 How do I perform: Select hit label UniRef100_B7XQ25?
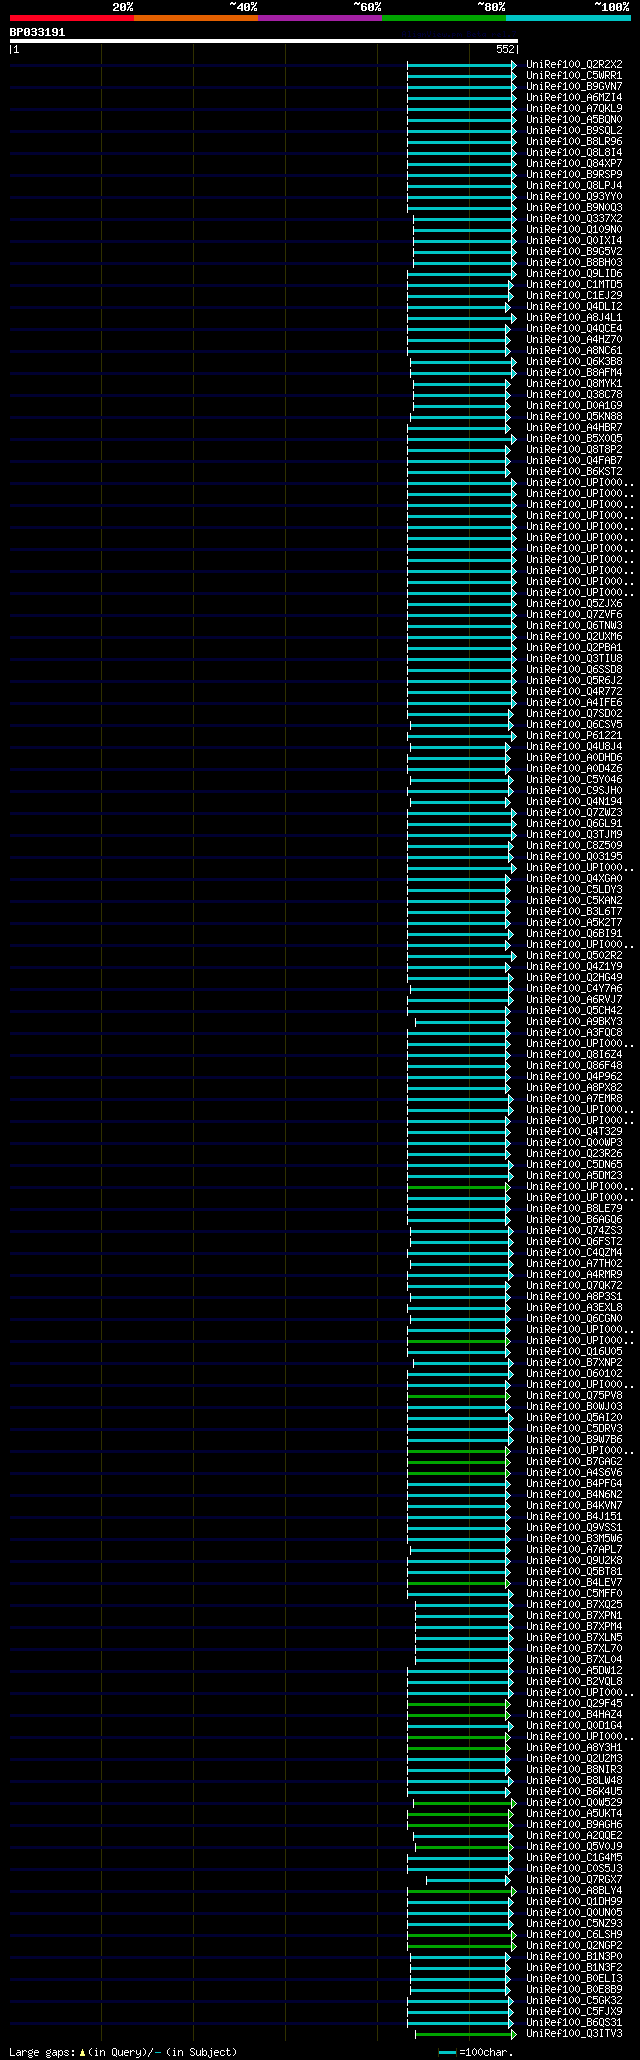[574, 1604]
